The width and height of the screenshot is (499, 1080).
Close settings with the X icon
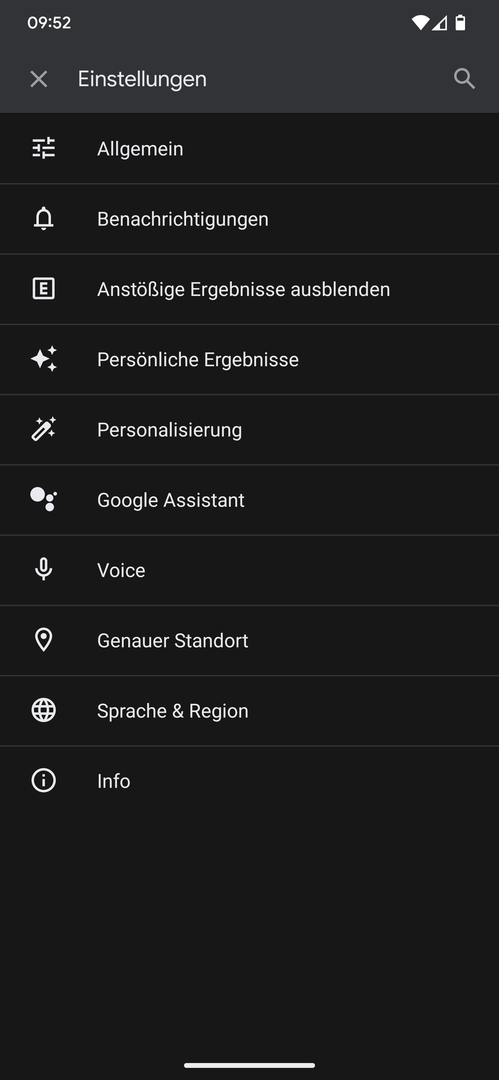pyautogui.click(x=39, y=79)
